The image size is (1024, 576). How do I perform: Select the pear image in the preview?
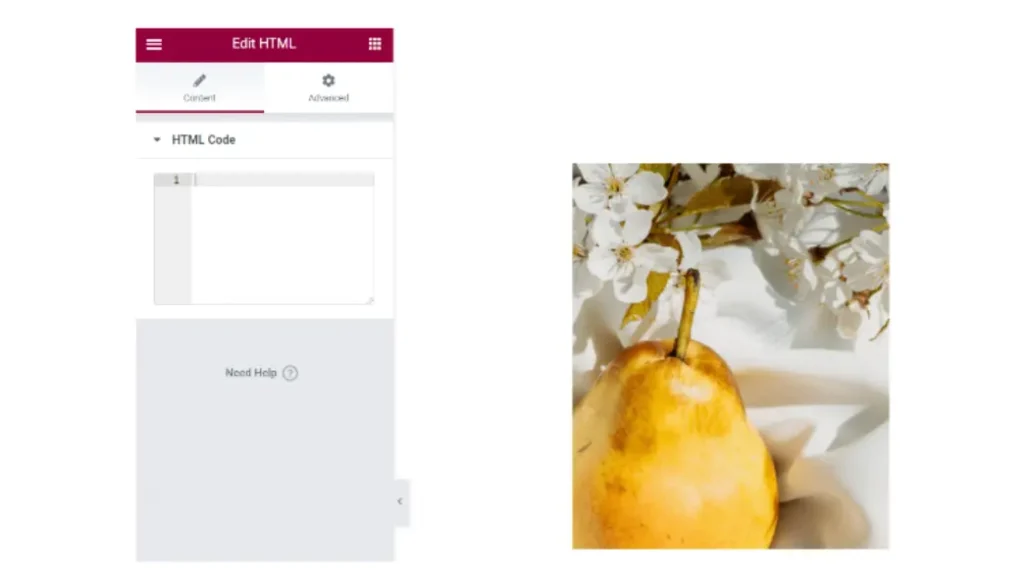pos(731,356)
